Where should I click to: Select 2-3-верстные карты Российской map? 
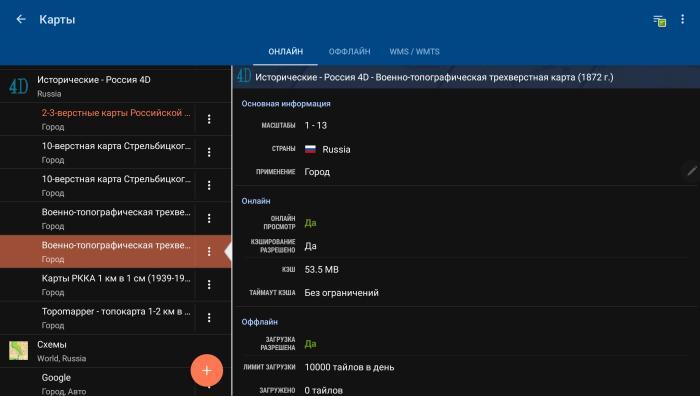tap(97, 119)
